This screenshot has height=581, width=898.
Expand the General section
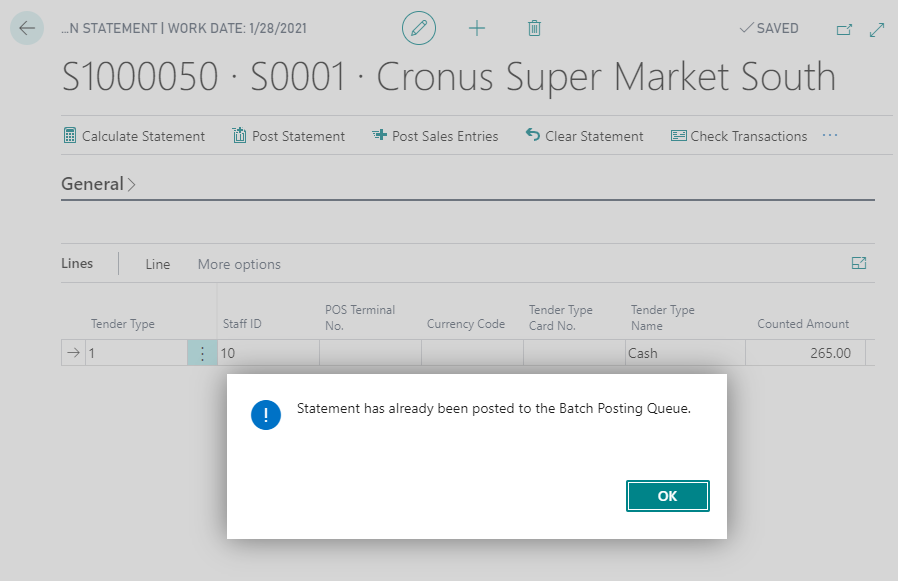tap(99, 184)
